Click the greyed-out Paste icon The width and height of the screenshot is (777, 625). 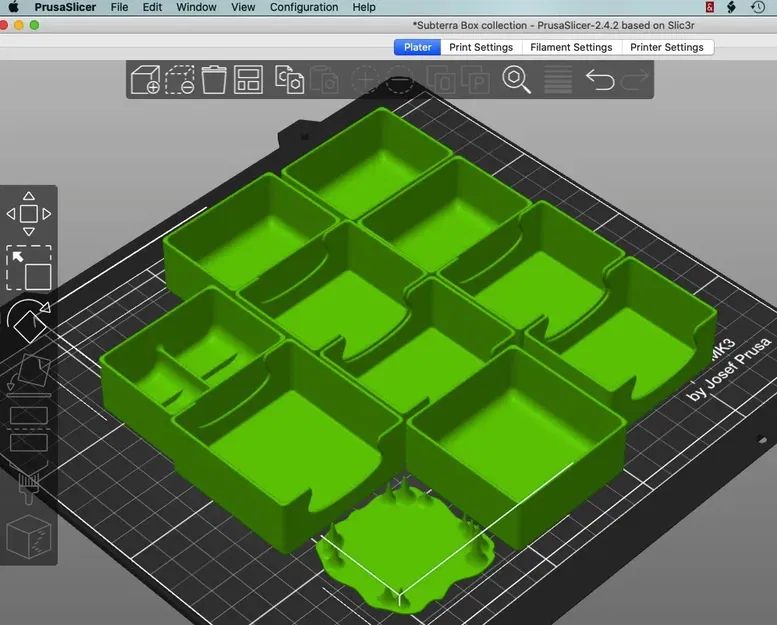click(325, 80)
